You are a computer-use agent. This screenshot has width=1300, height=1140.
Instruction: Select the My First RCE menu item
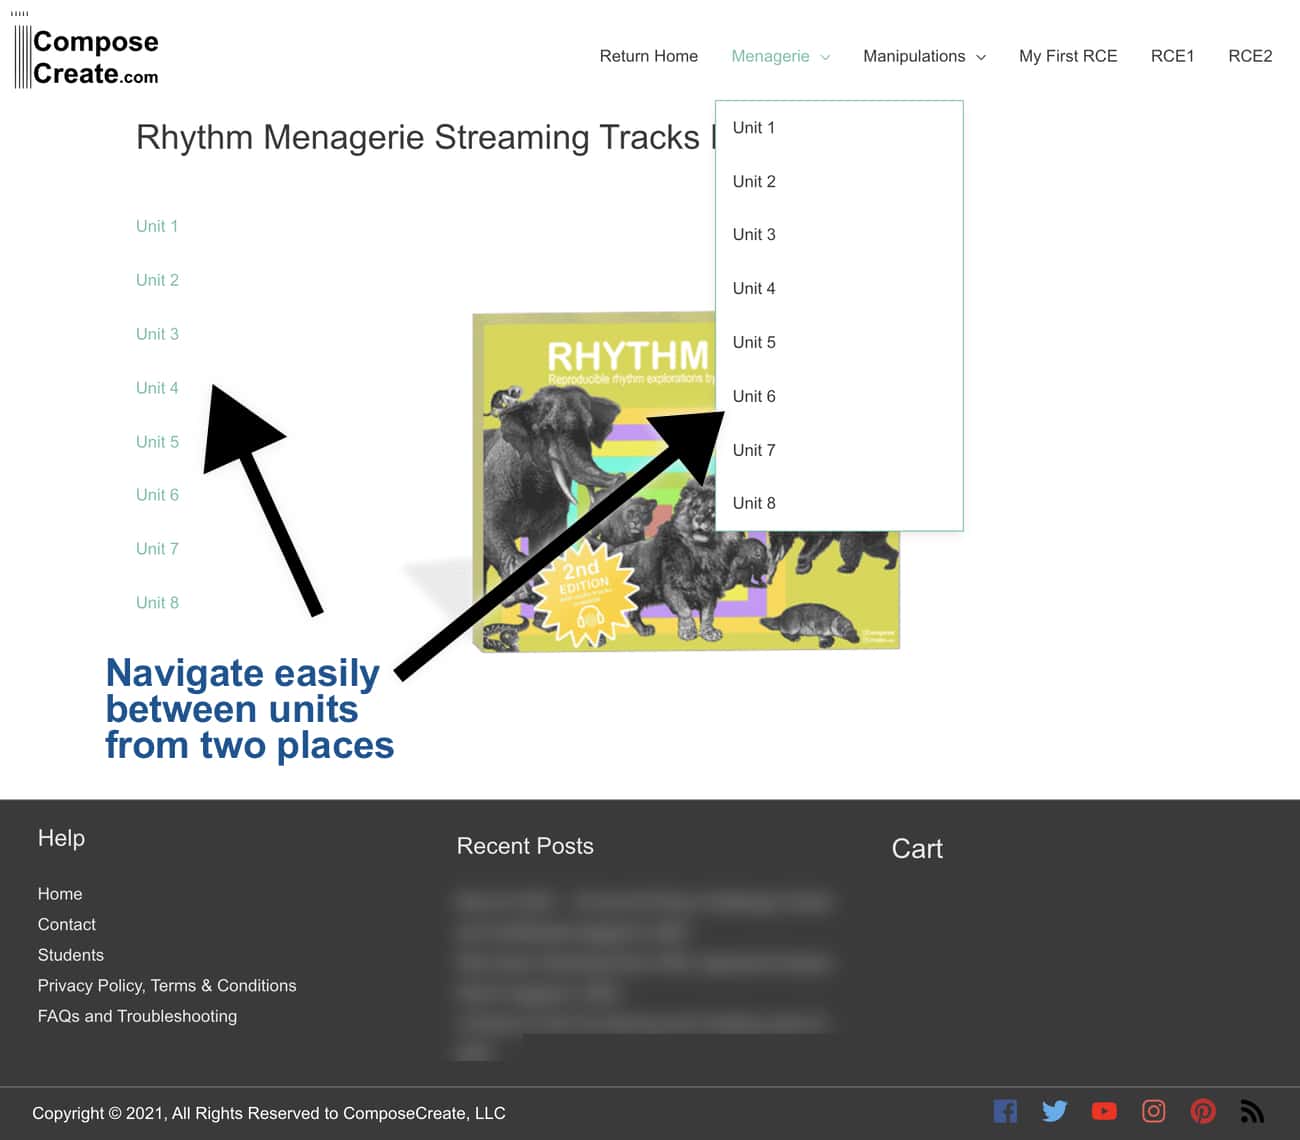1068,56
